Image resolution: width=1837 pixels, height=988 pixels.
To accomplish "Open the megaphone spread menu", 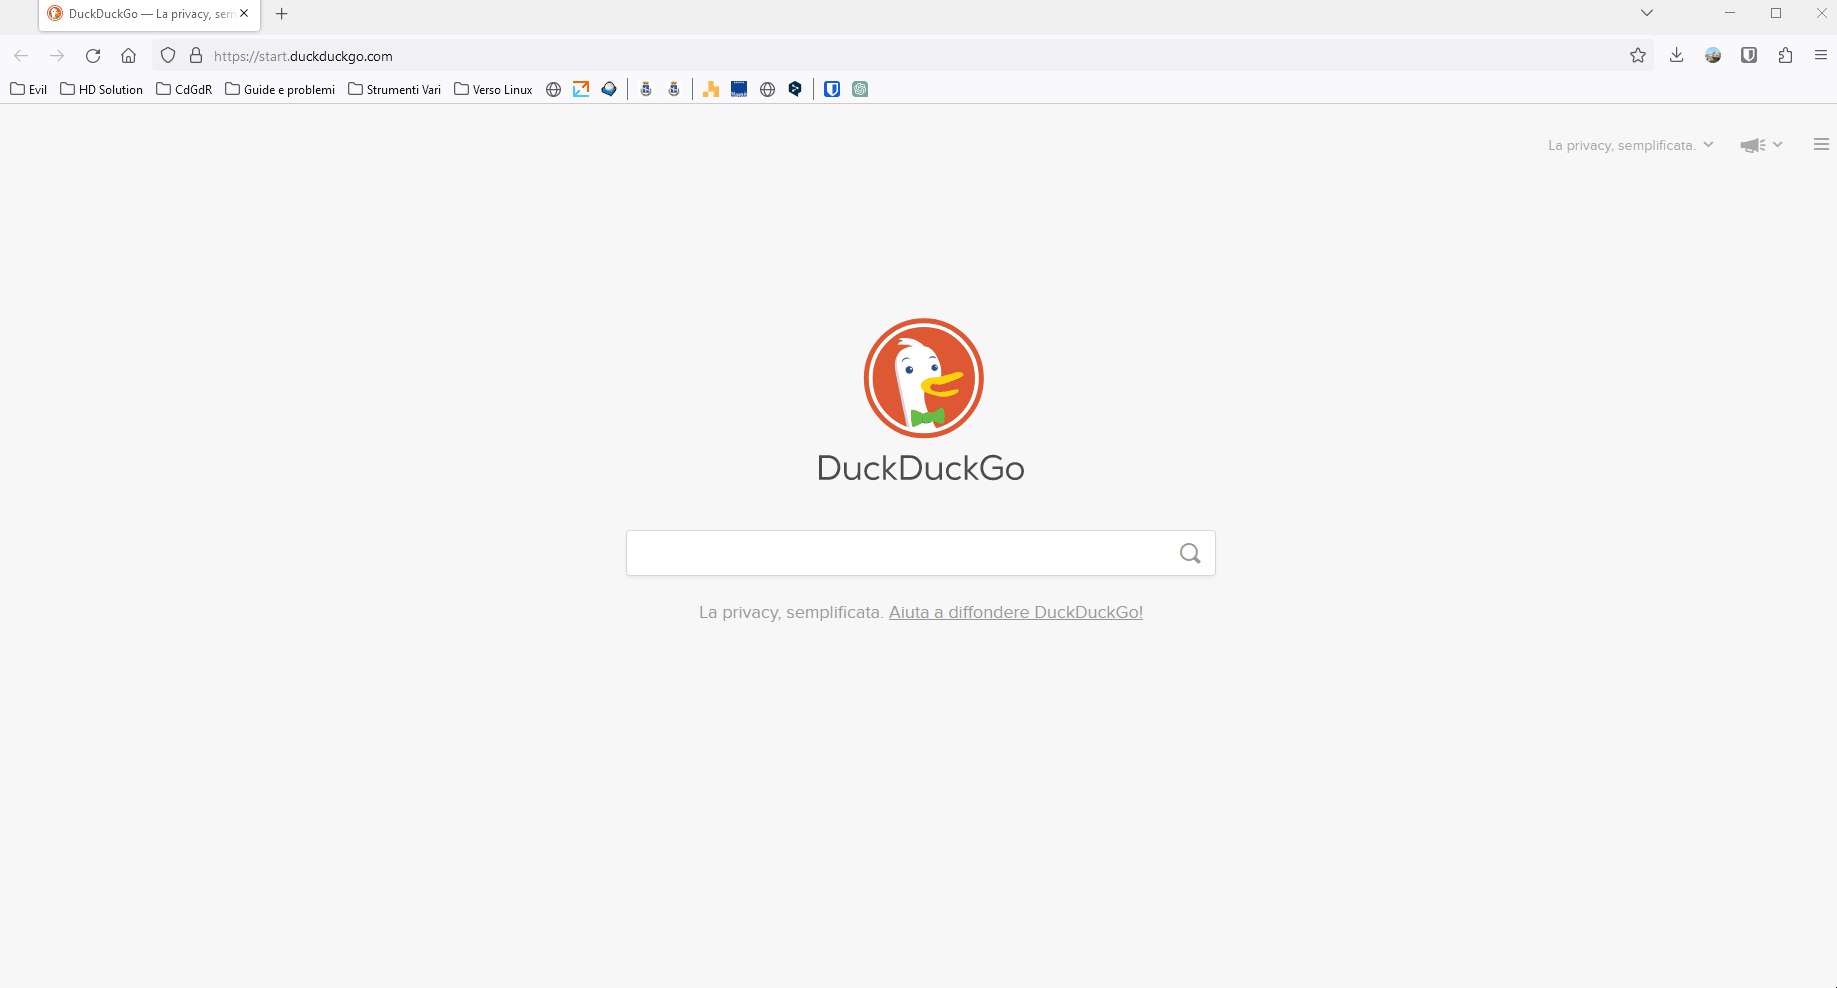I will 1761,145.
